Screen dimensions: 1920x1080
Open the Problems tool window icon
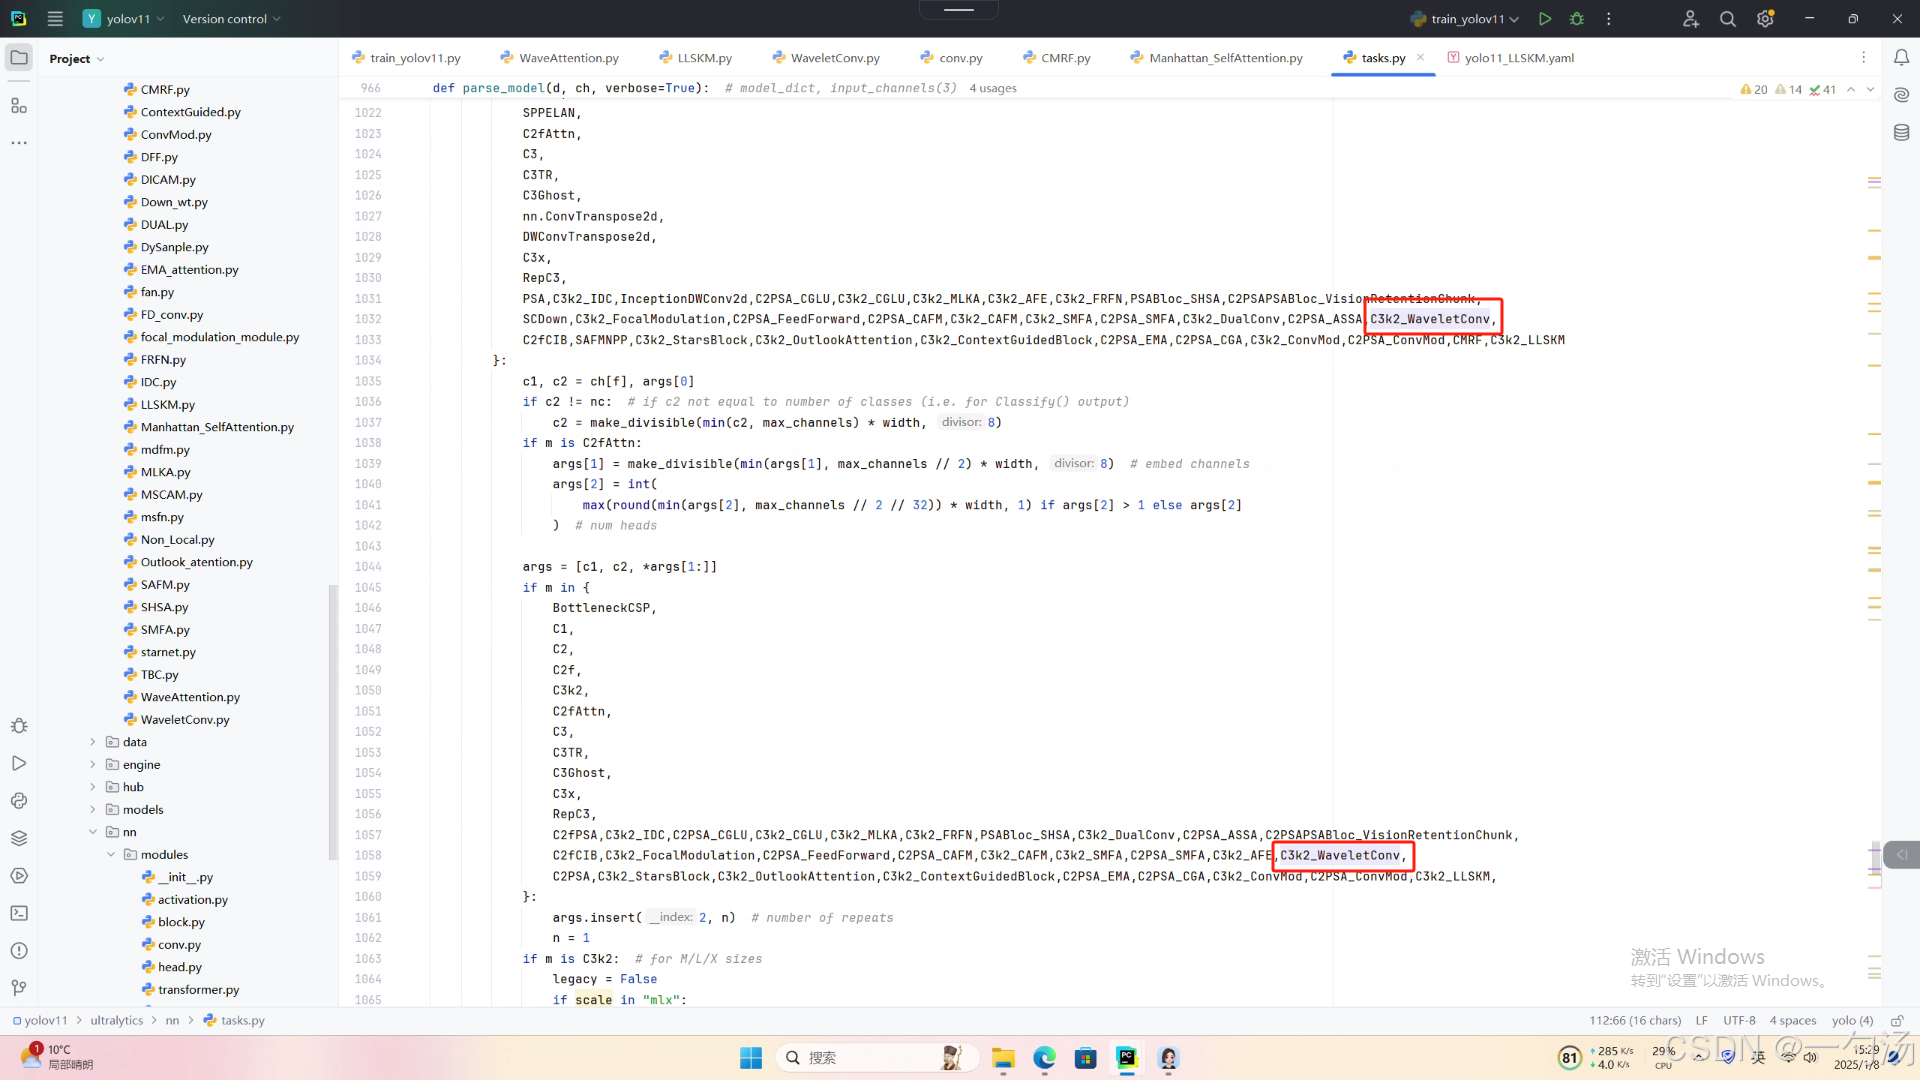click(x=19, y=950)
